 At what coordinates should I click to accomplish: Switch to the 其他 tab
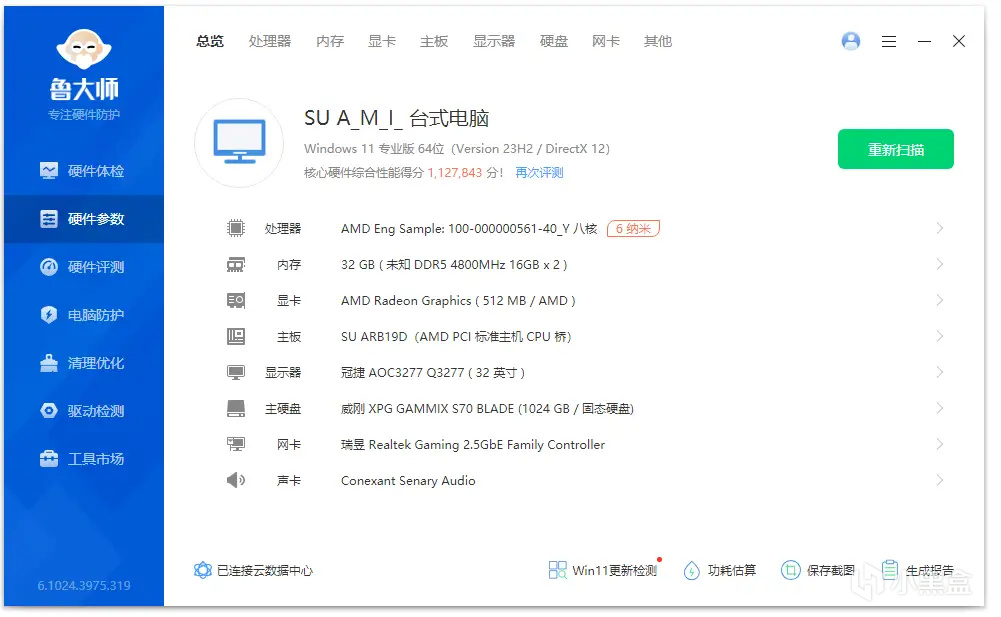(x=658, y=42)
